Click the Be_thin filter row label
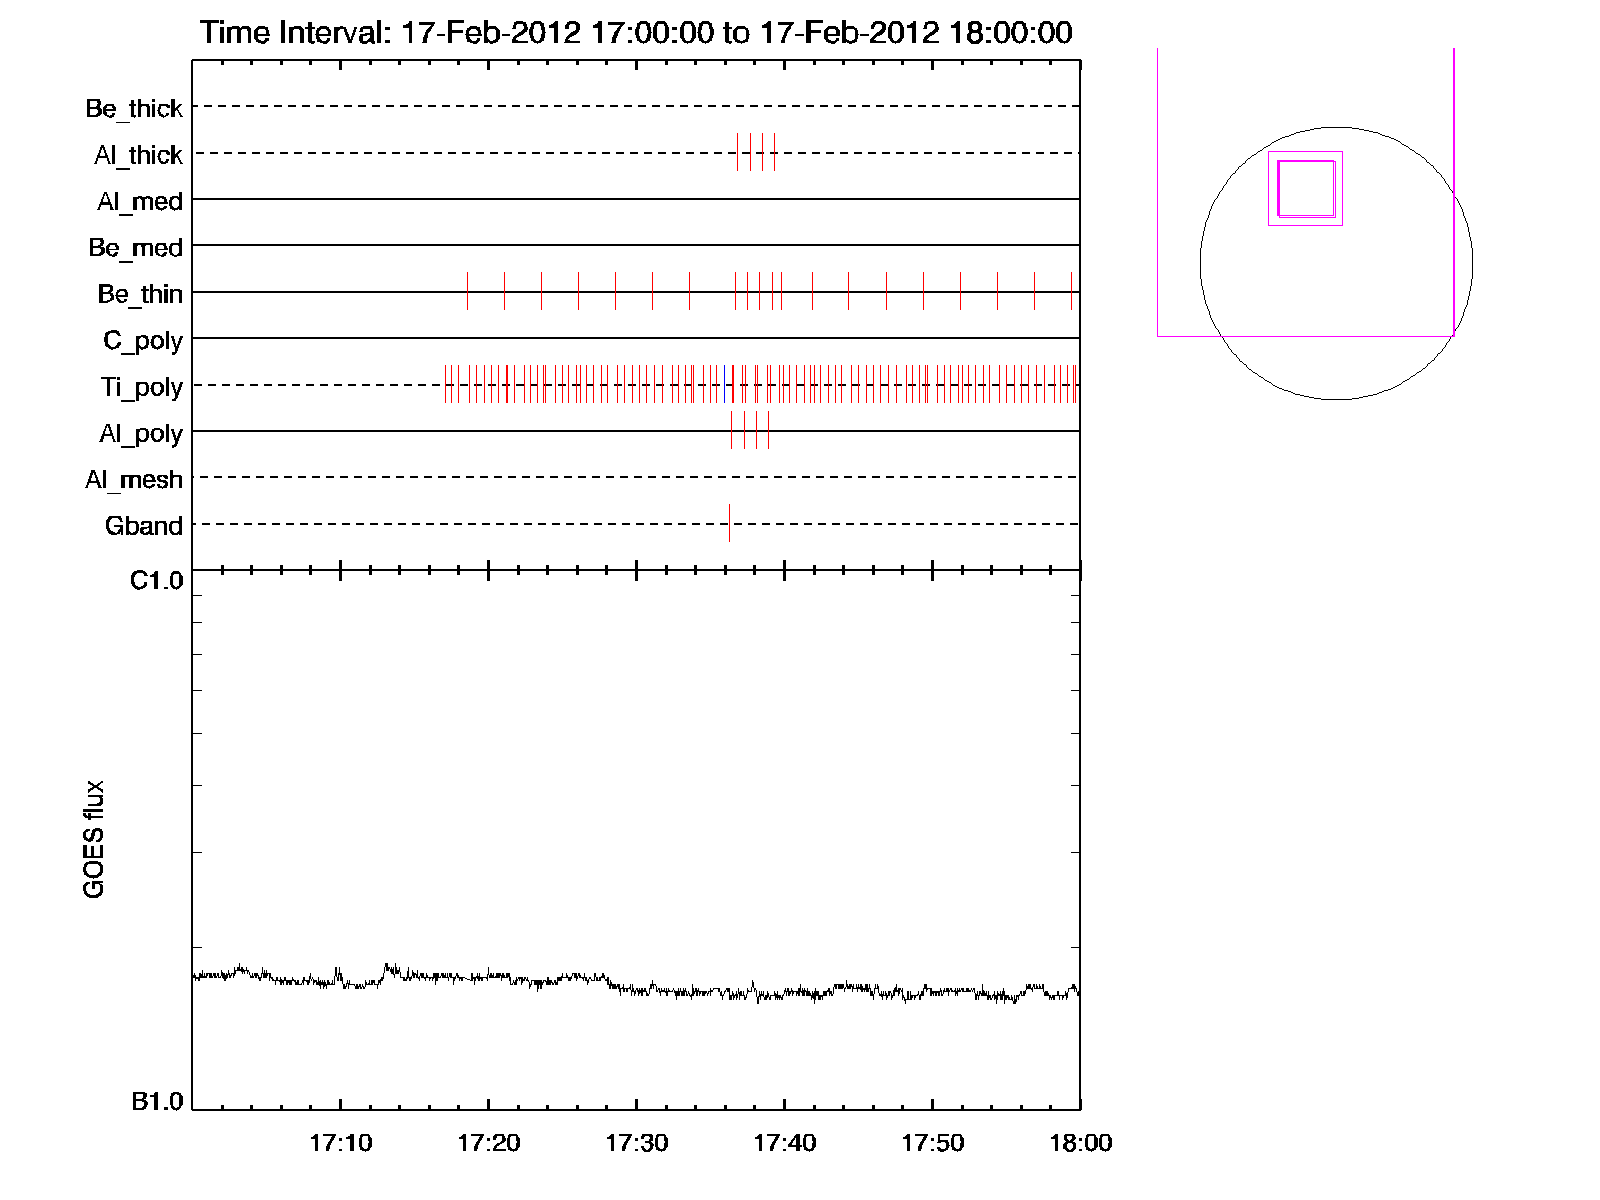Screen dimensions: 1600x1200 point(139,294)
